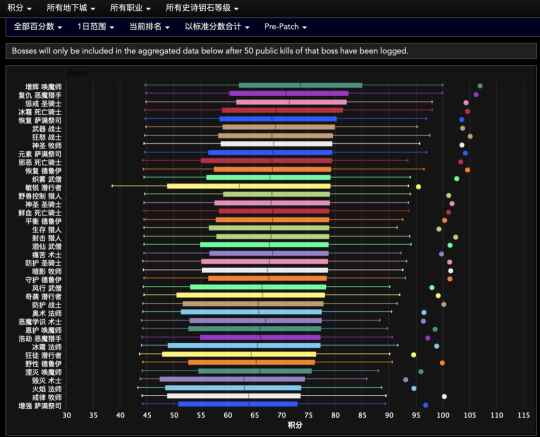The image size is (540, 437).
Task: Click the purple 复仇 恶魔猎手 box bar
Action: [x=289, y=93]
